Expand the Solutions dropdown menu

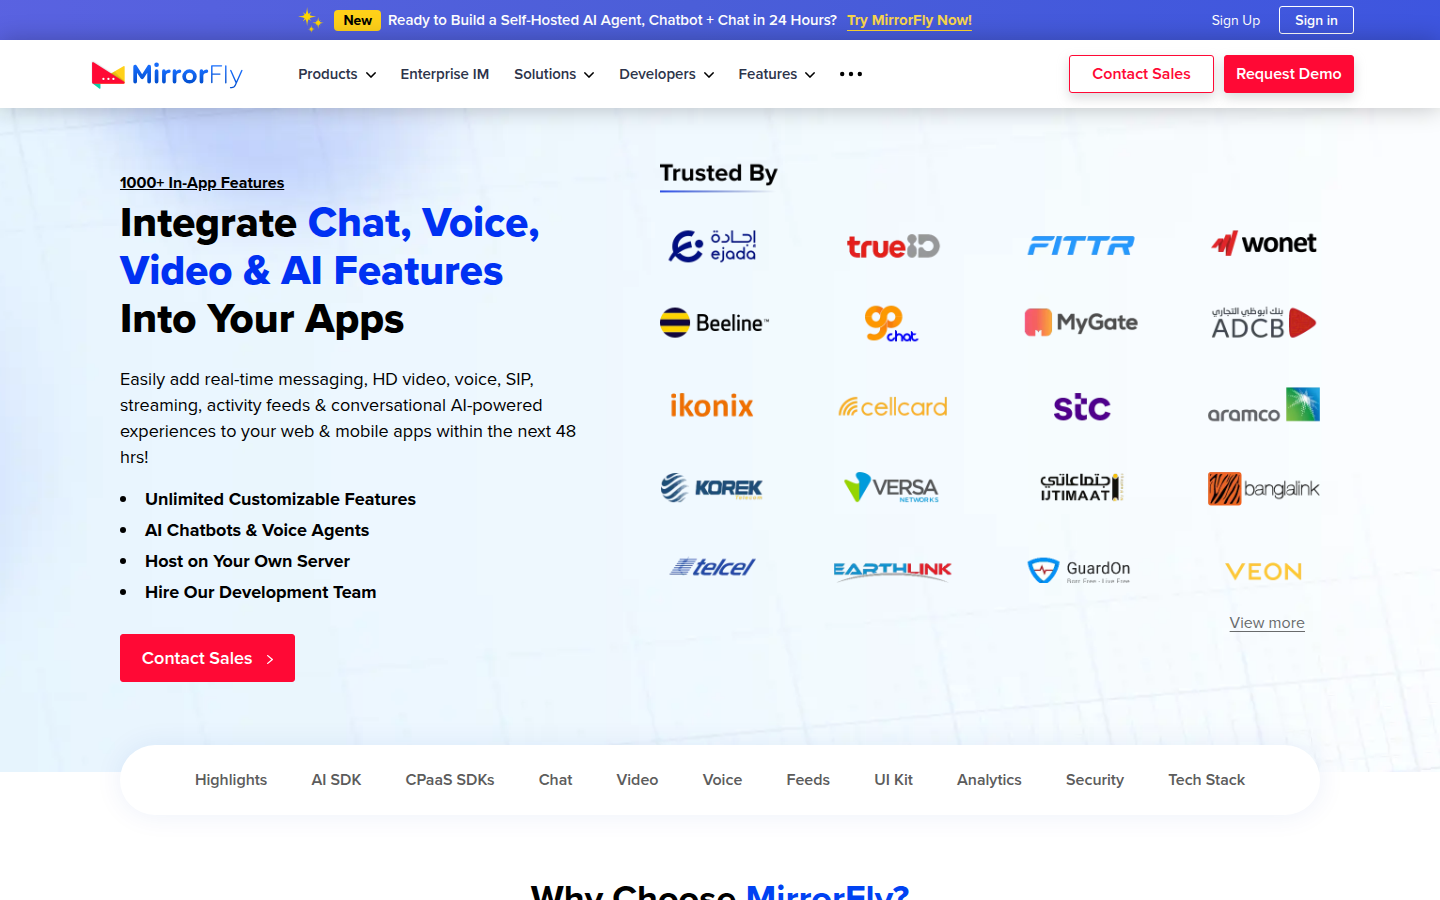(x=553, y=74)
